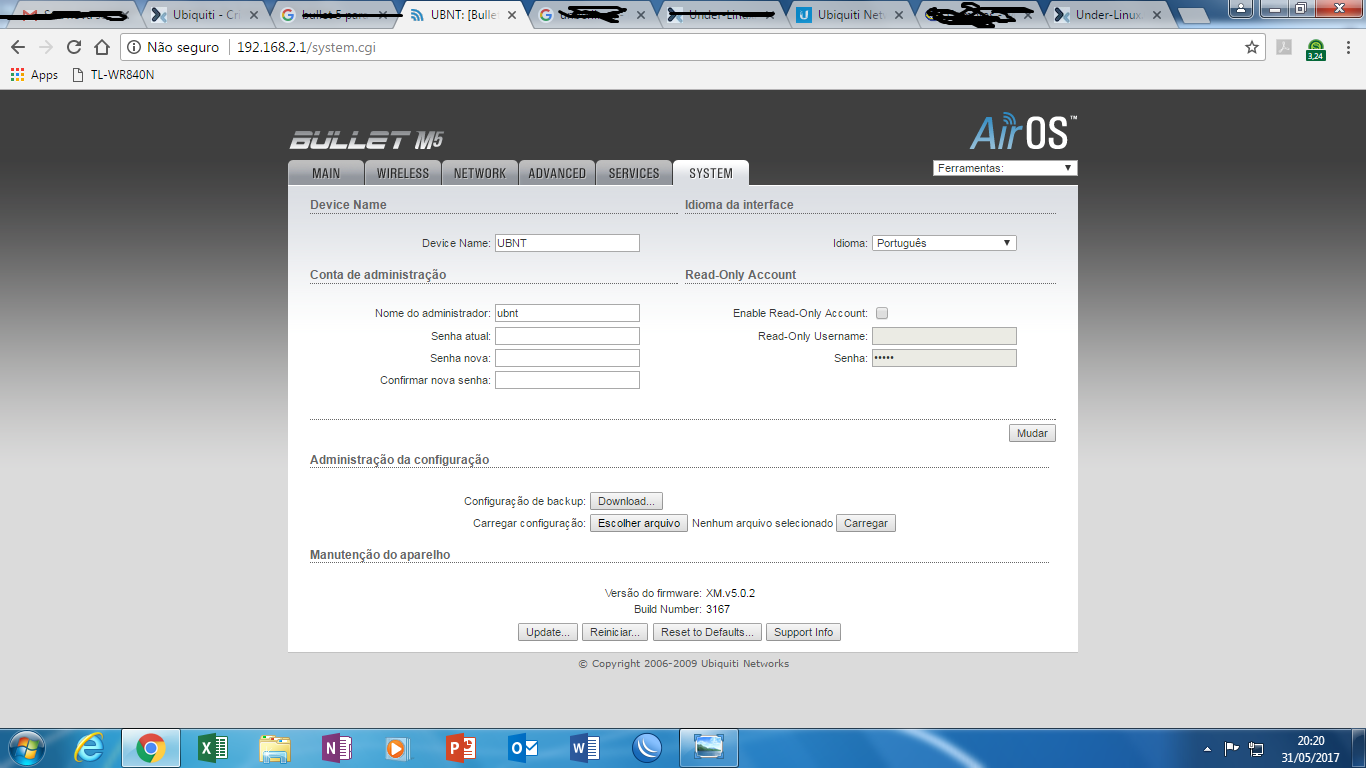Select the SYSTEM tab
This screenshot has width=1366, height=768.
[711, 173]
